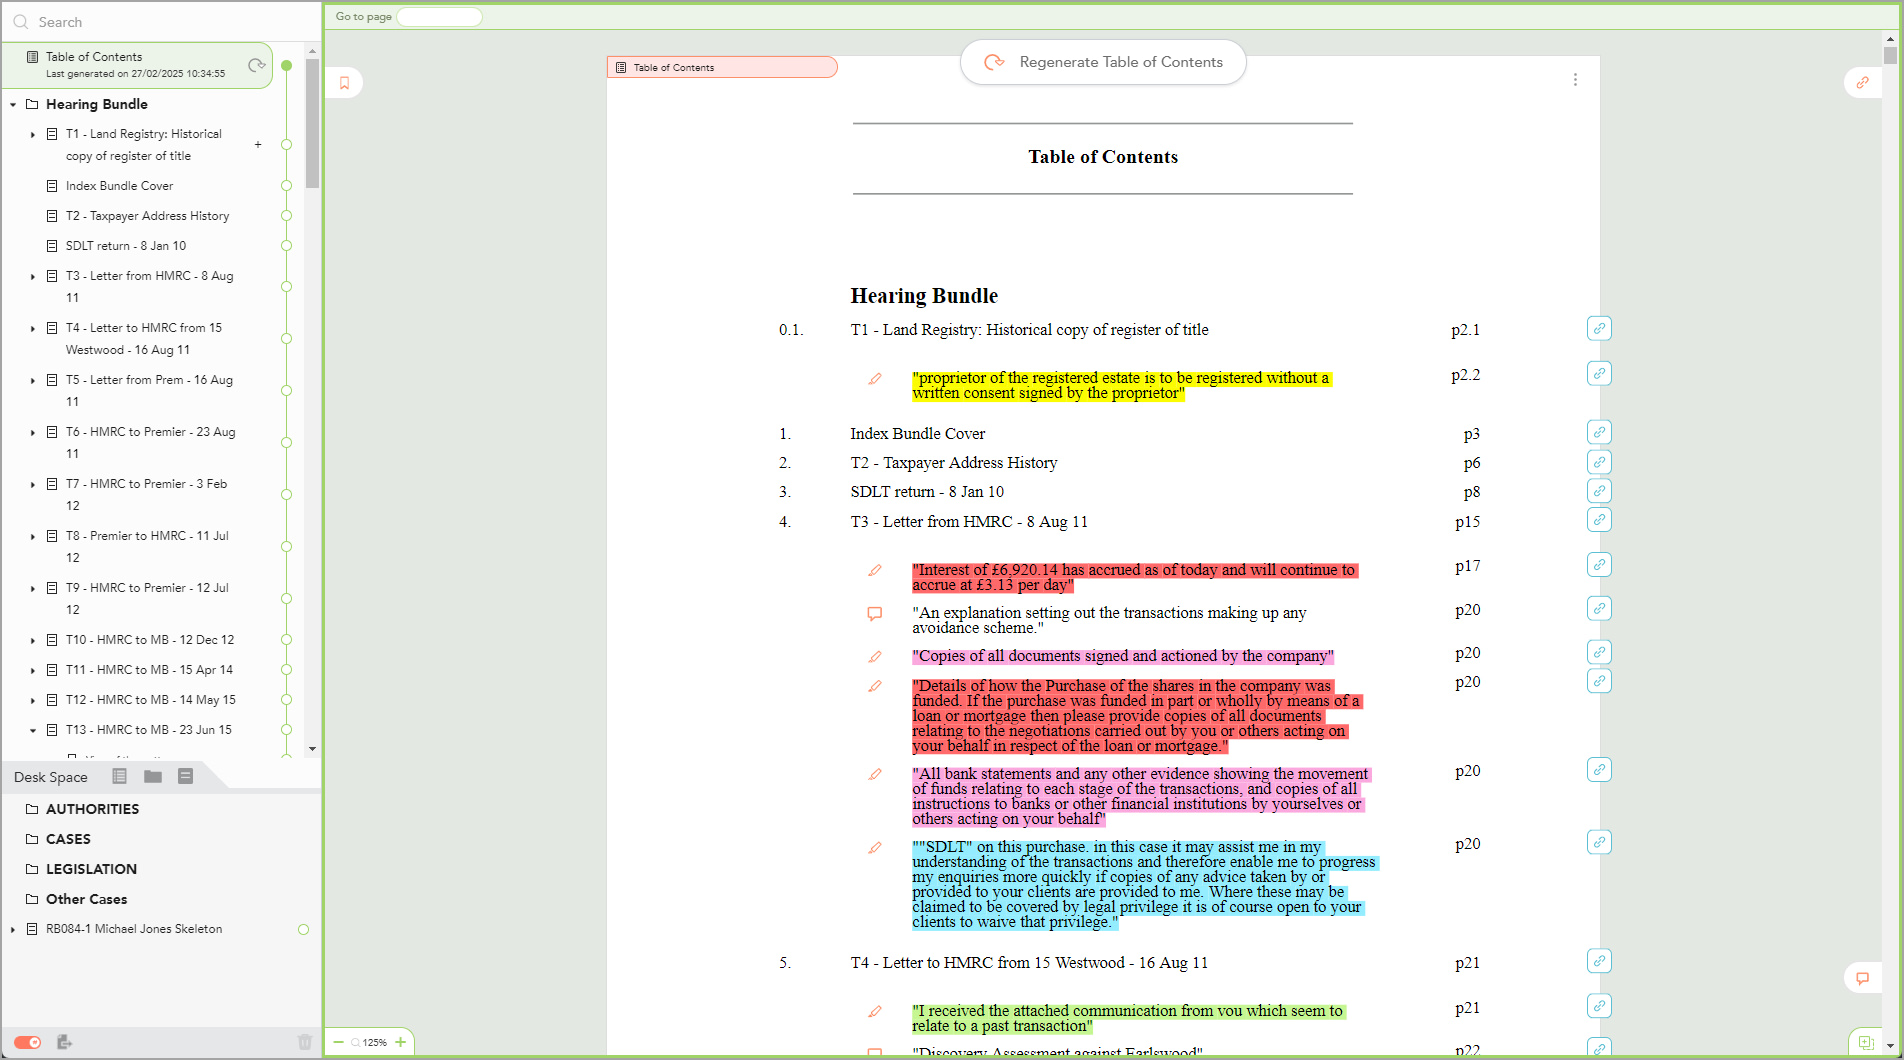Screen dimensions: 1904x1060
Task: Click the link icon for T4 Letter to HMRC row
Action: pyautogui.click(x=1599, y=961)
